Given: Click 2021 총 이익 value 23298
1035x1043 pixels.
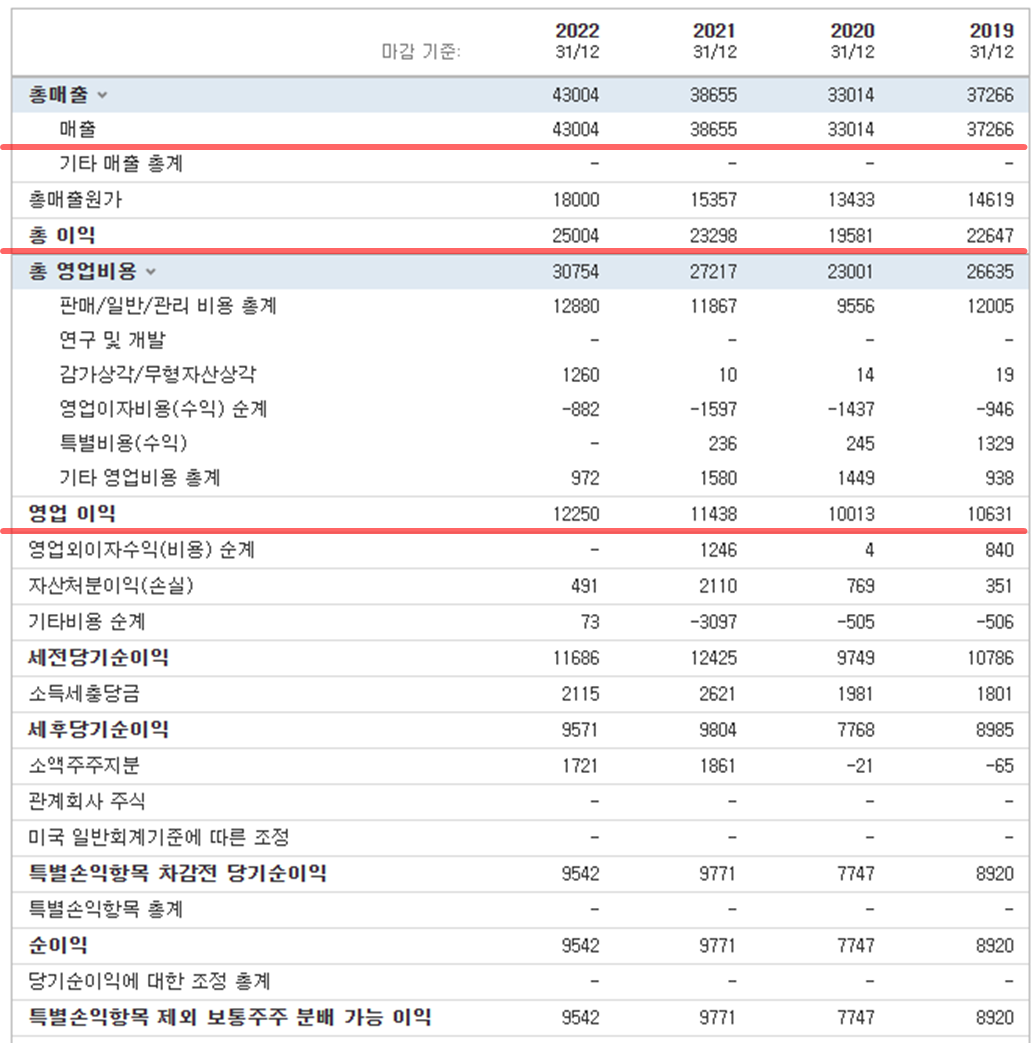Looking at the screenshot, I should click(714, 236).
